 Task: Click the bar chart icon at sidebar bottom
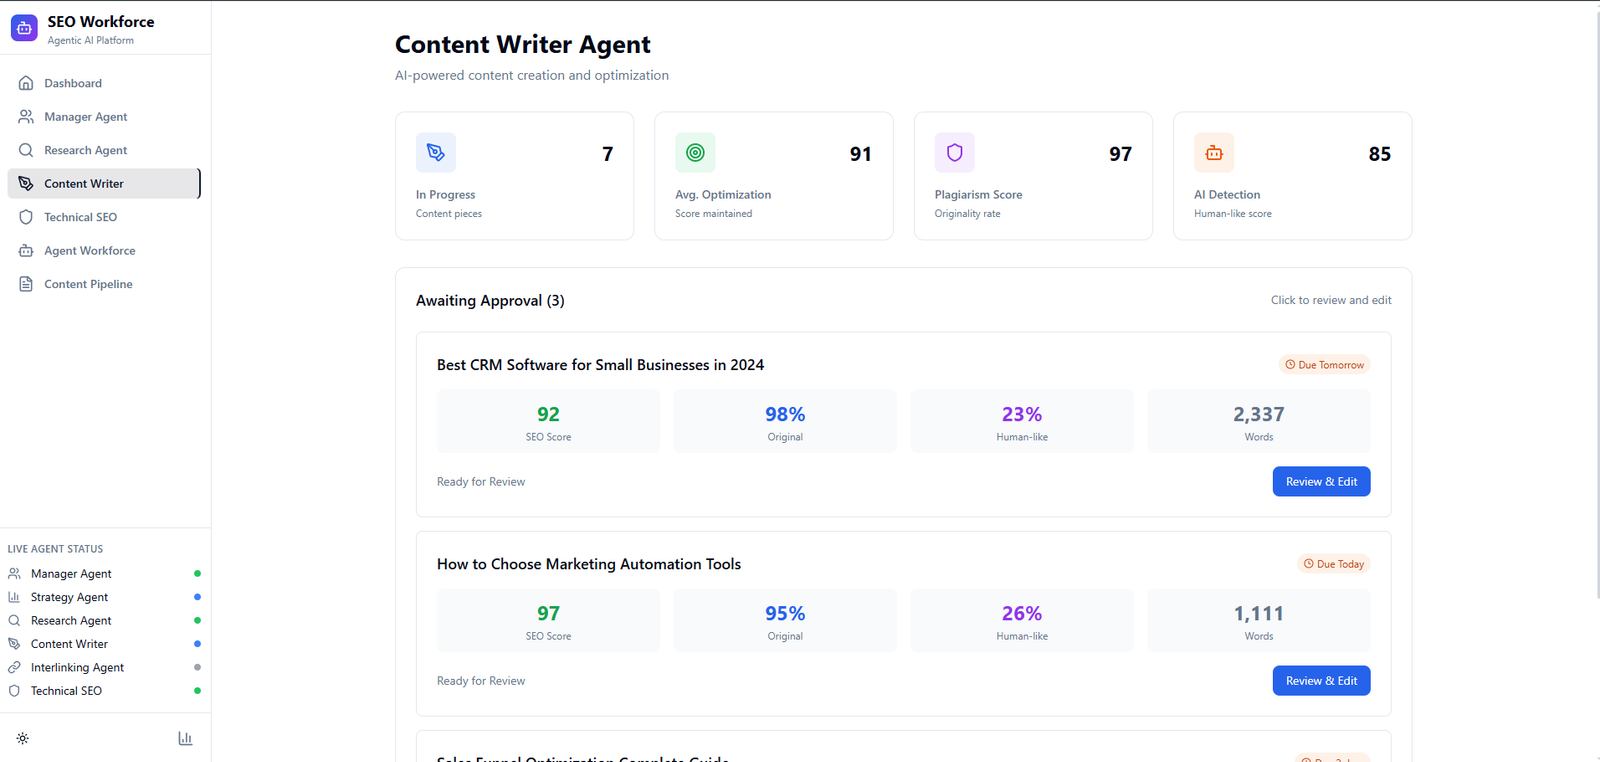(185, 738)
